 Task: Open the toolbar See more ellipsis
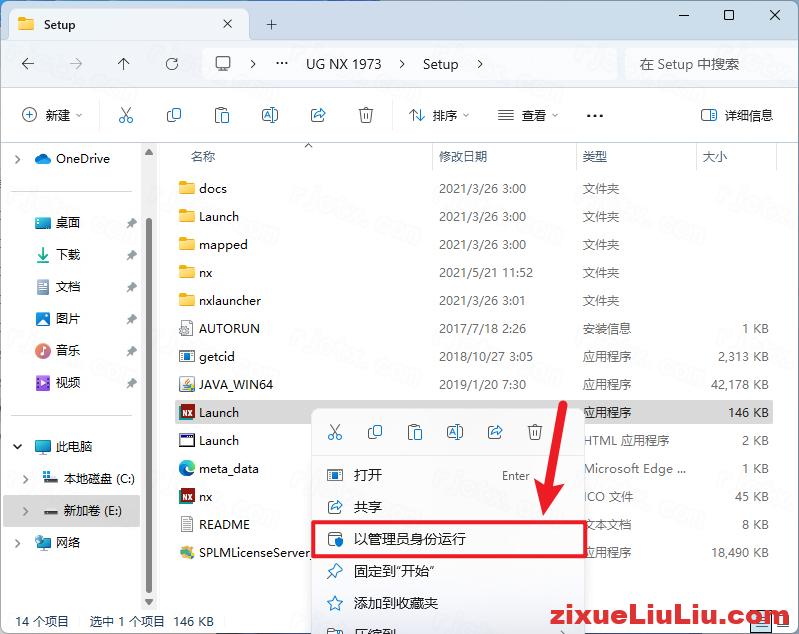[x=595, y=116]
